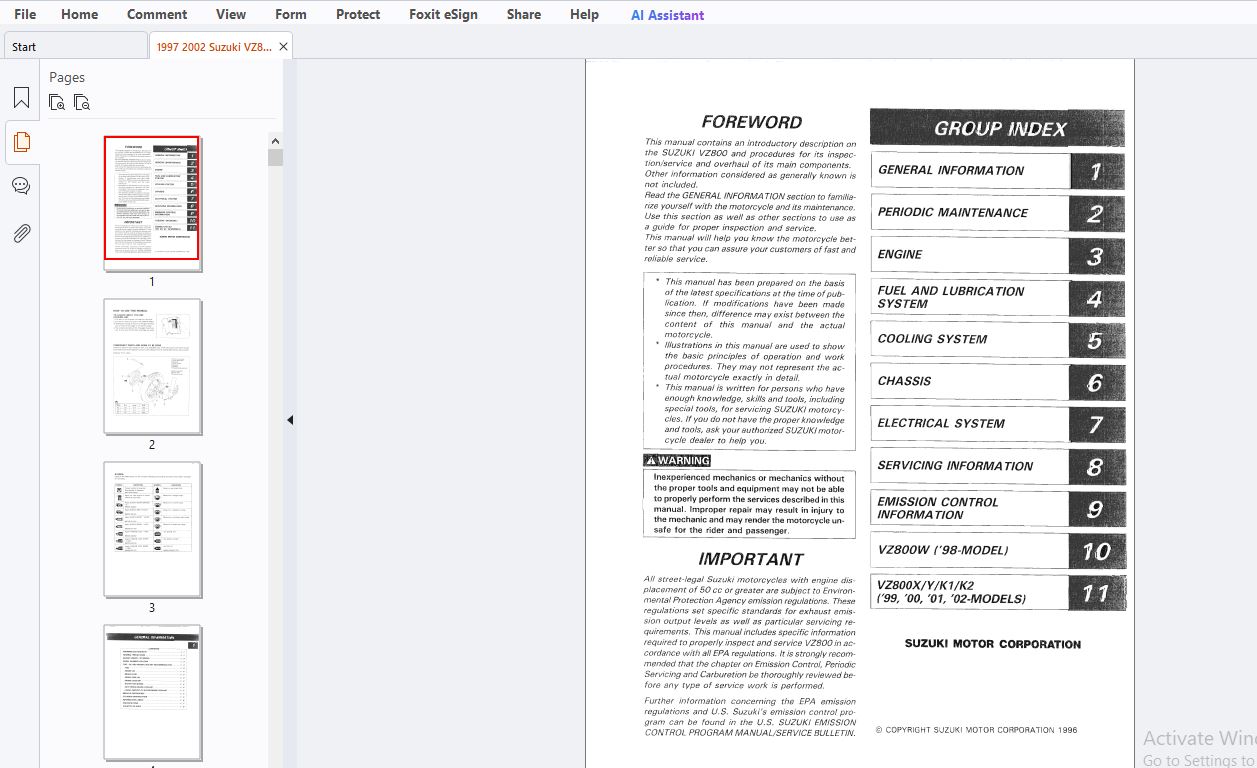The image size is (1257, 768).
Task: Click the SERVICING INFORMATION index entry
Action: (997, 466)
